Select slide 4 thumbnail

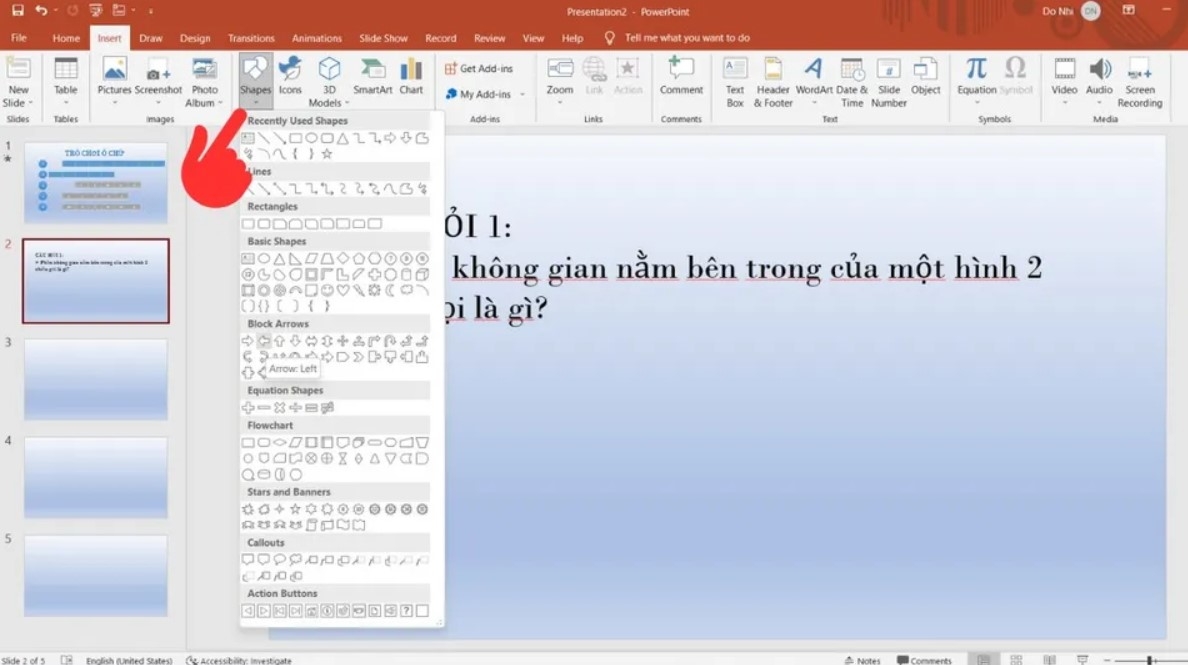pos(95,477)
